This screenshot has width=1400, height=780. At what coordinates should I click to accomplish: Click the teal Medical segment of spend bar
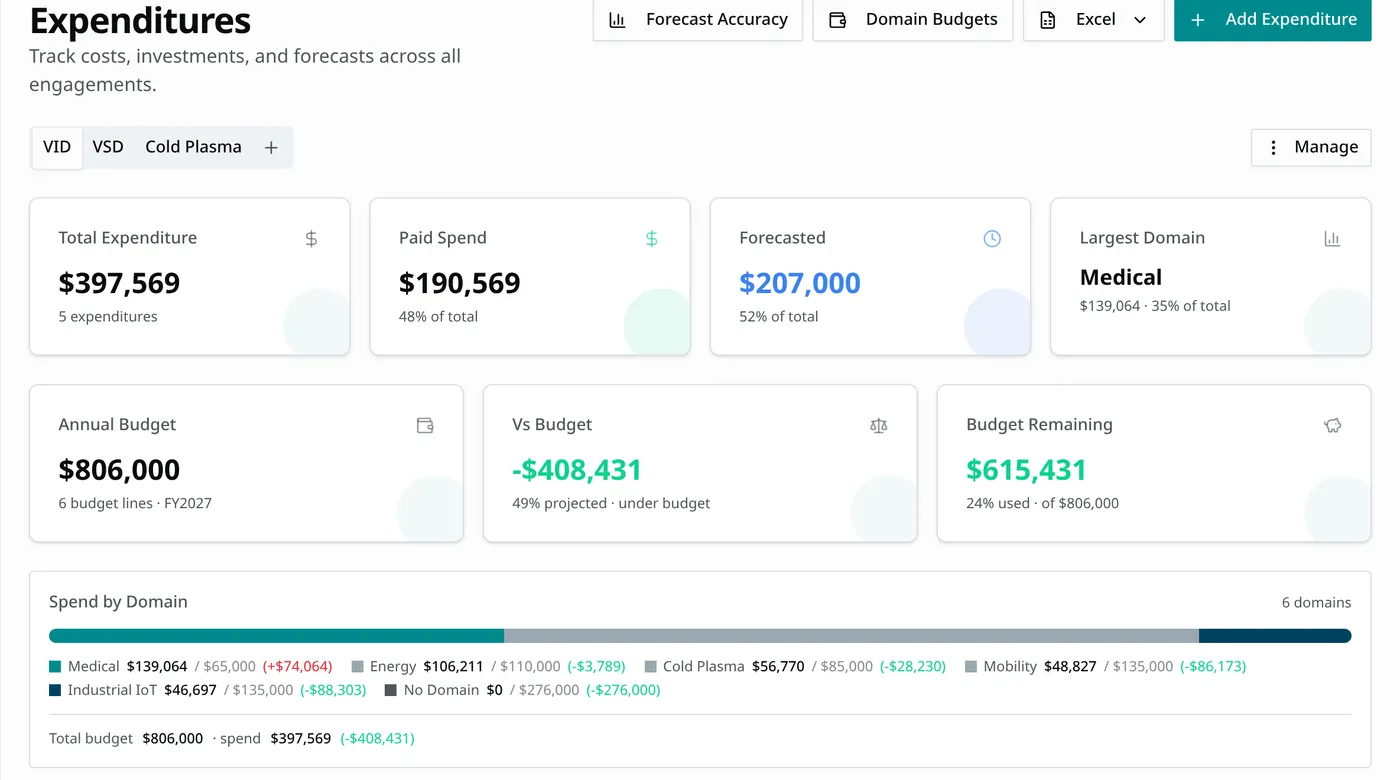276,636
